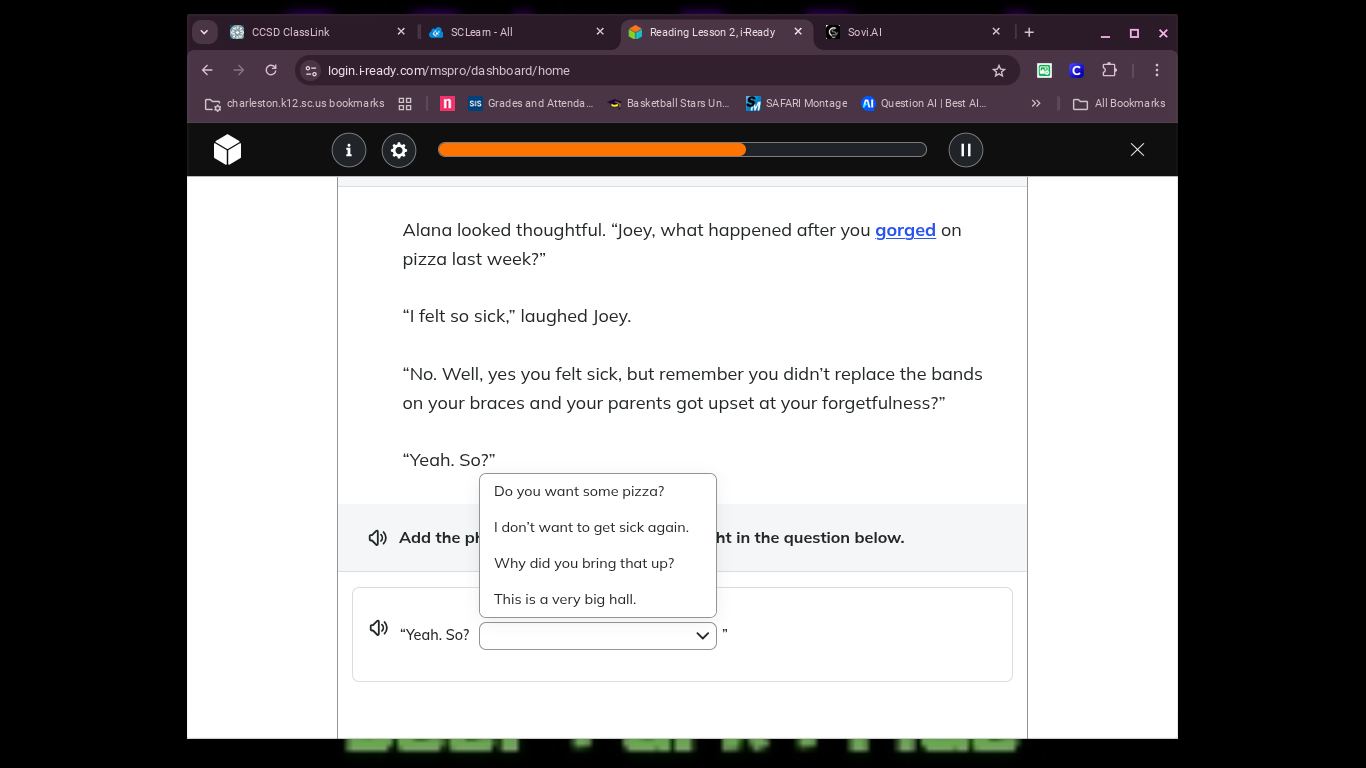
Task: Show more bookmarks with the chevron
Action: coord(1036,103)
